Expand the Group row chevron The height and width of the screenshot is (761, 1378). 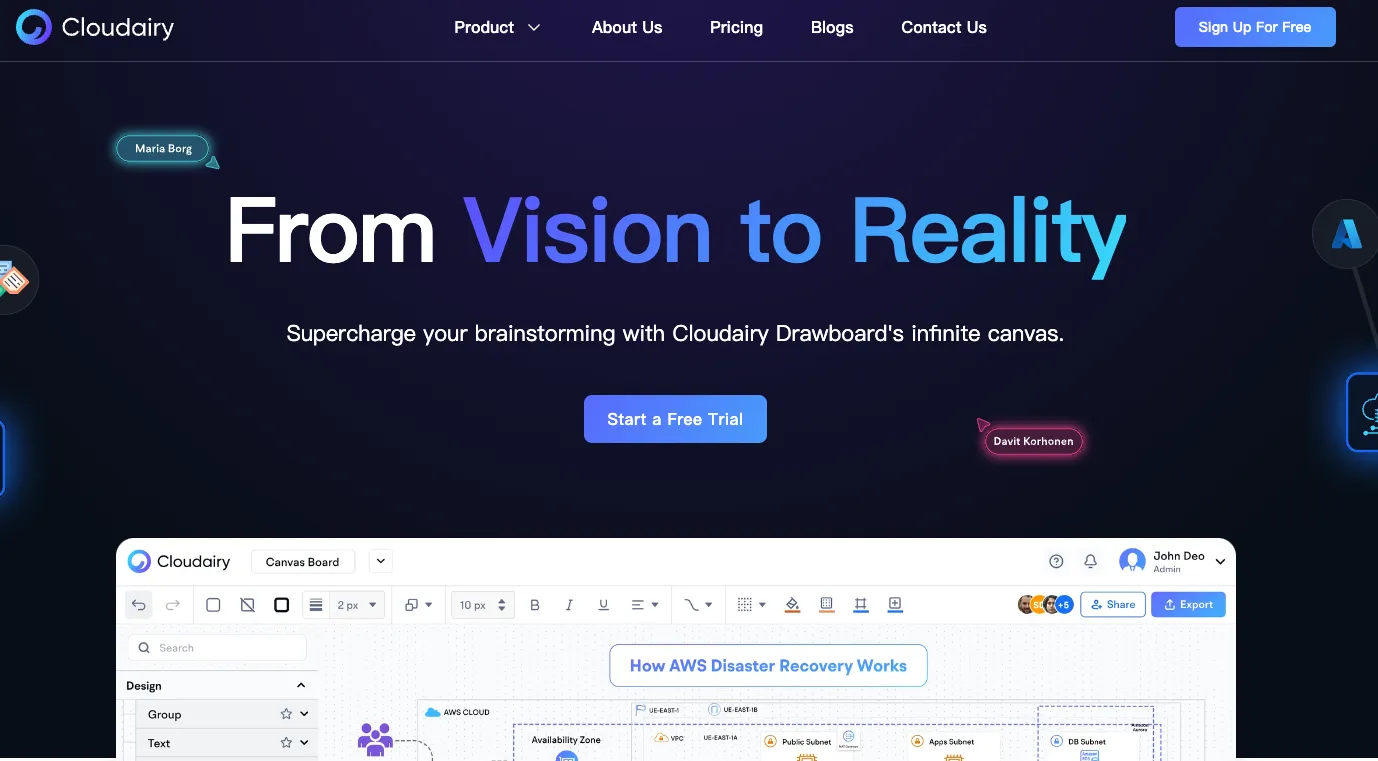click(304, 714)
